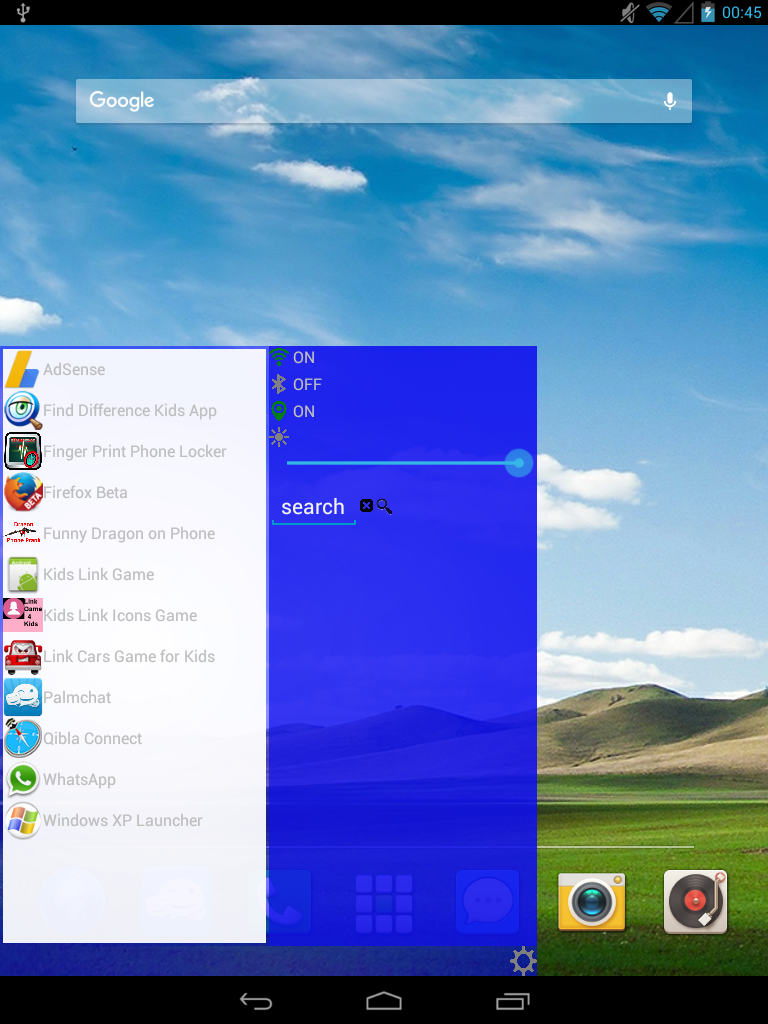Select the Palmchat list label
Viewport: 768px width, 1024px height.
click(x=77, y=697)
